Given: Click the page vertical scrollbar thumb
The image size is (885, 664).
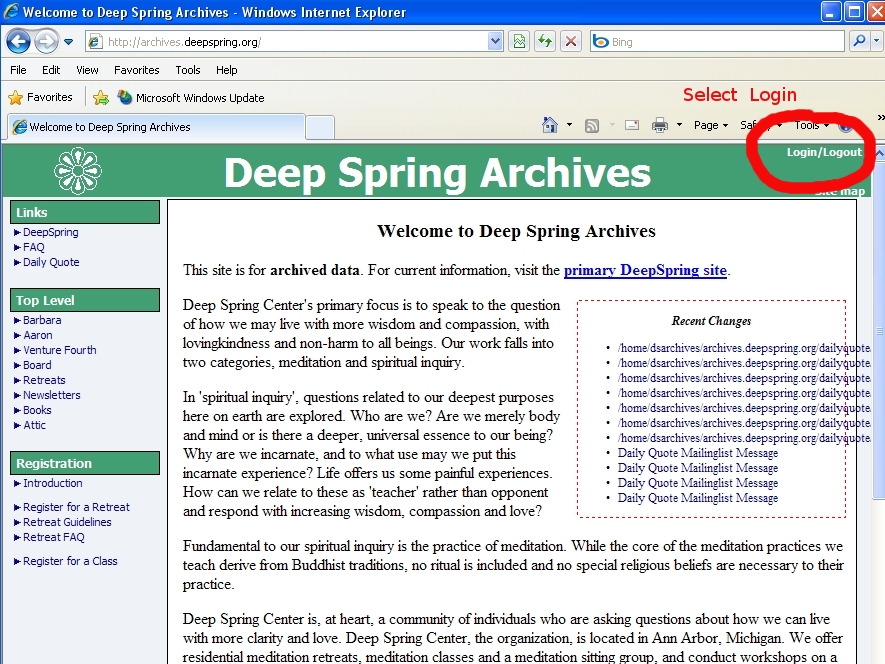Looking at the screenshot, I should pos(878,330).
